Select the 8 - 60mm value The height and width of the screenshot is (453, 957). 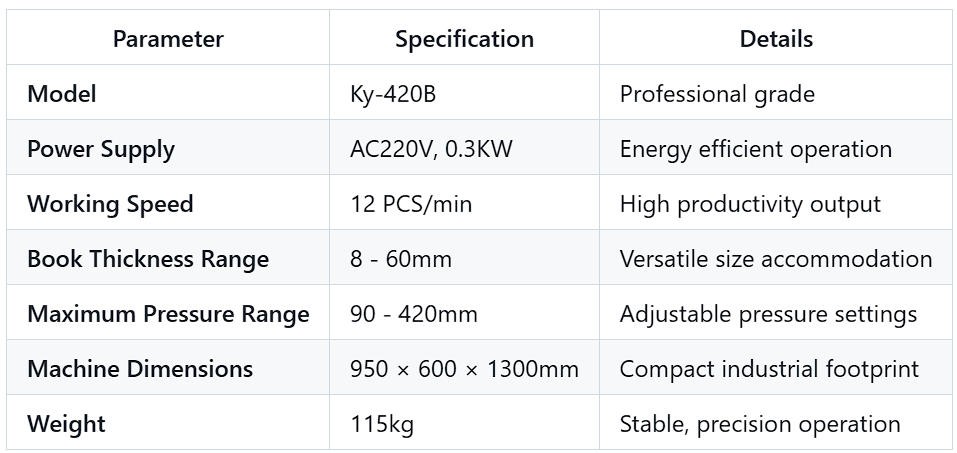click(x=401, y=259)
